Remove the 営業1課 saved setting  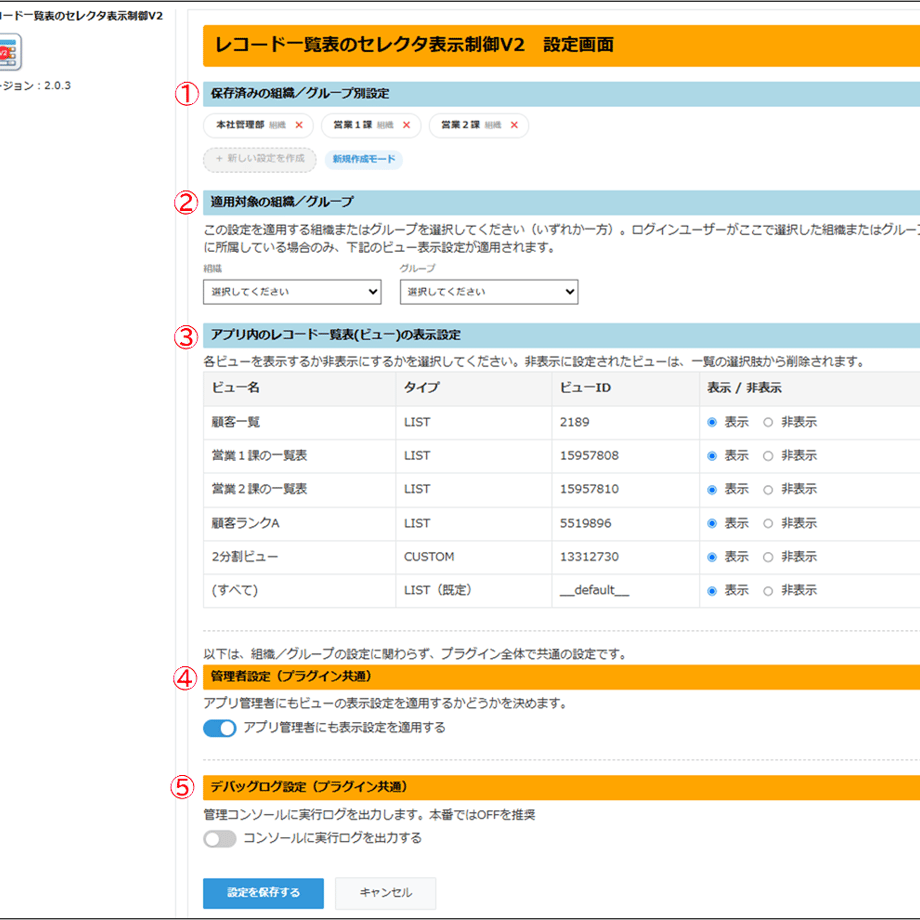point(407,125)
